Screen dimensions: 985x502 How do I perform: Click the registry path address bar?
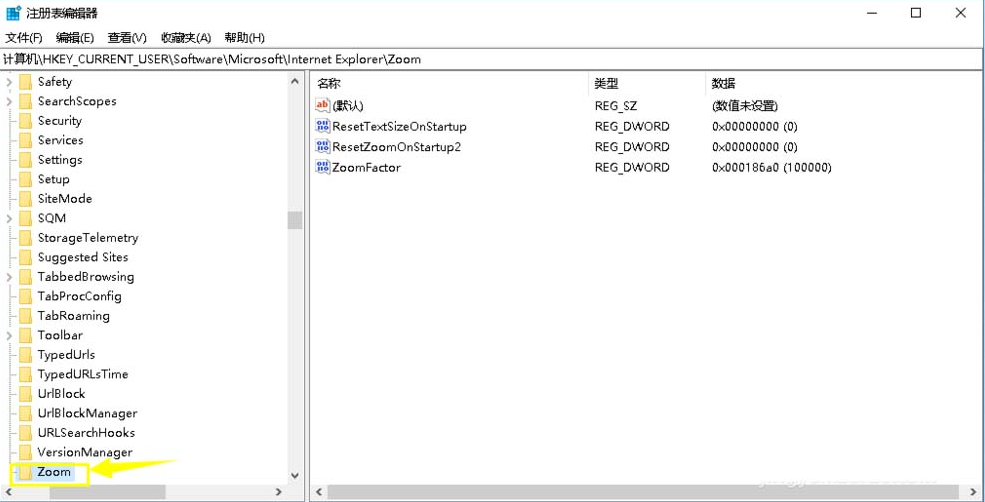point(492,60)
